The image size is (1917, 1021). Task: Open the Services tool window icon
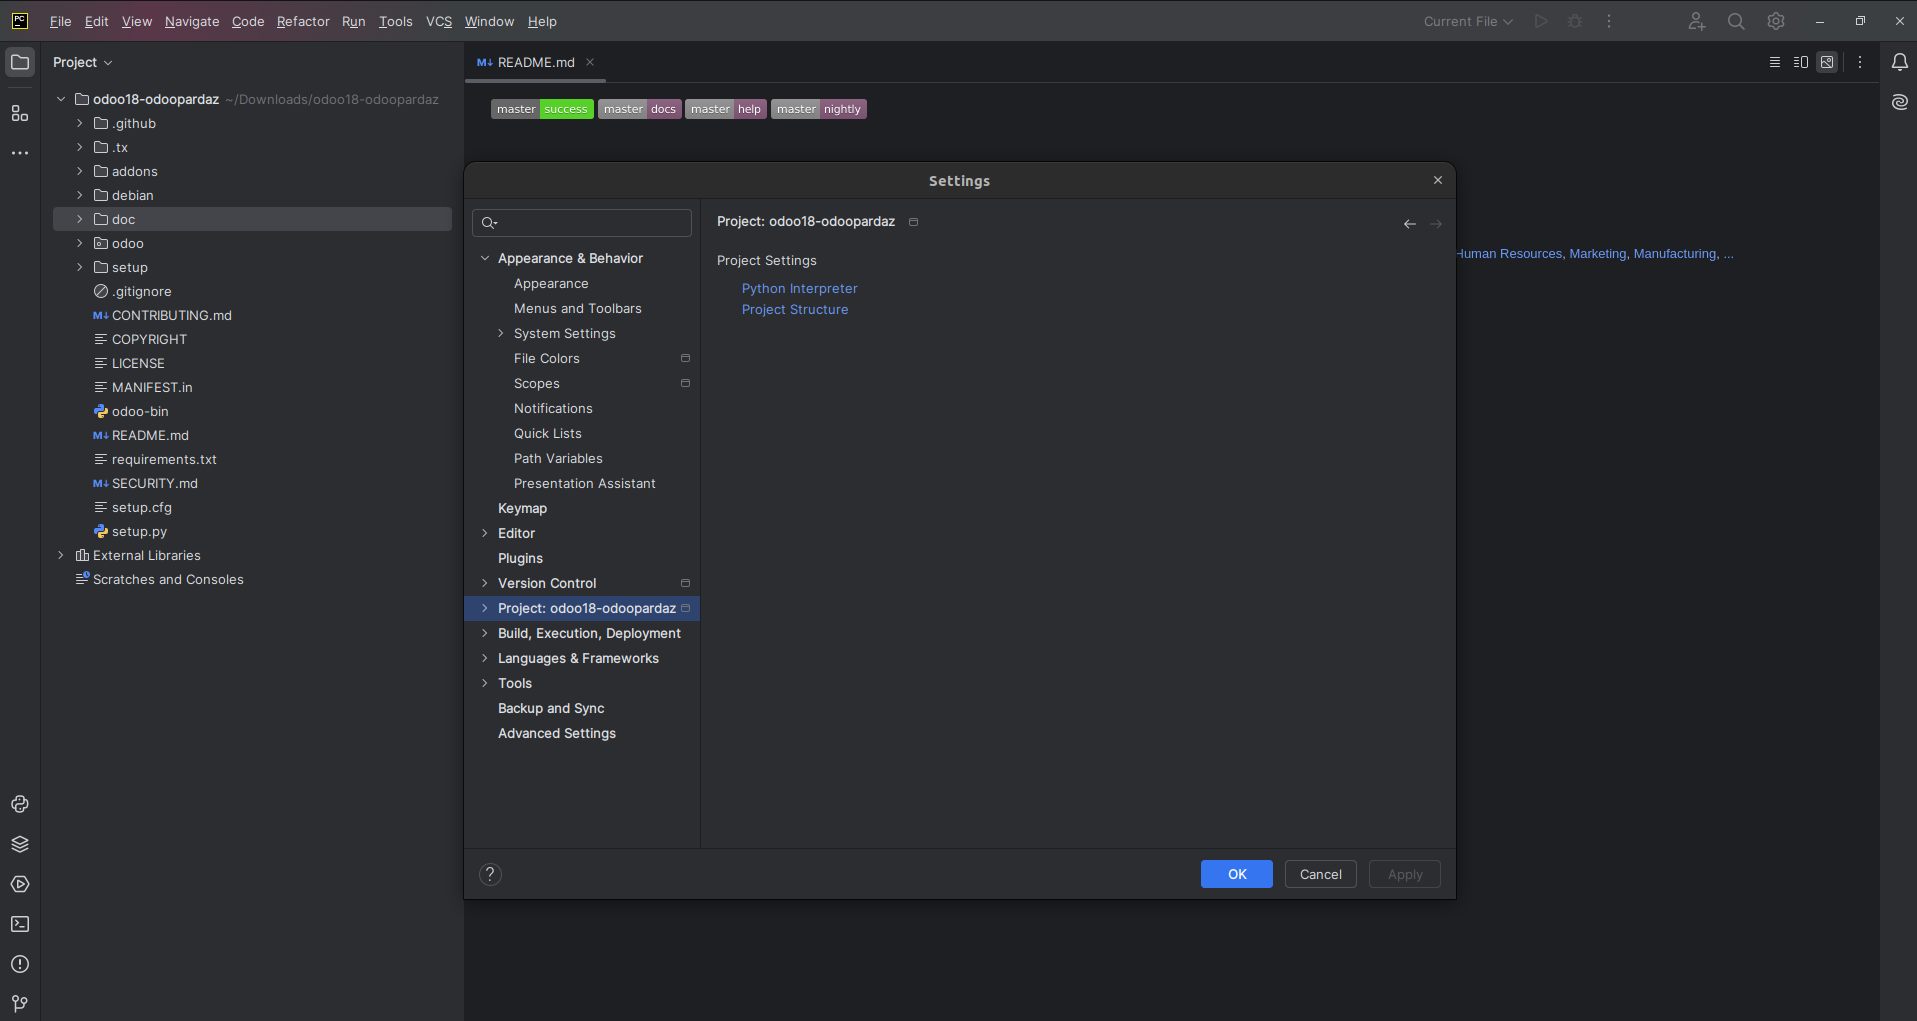(20, 884)
